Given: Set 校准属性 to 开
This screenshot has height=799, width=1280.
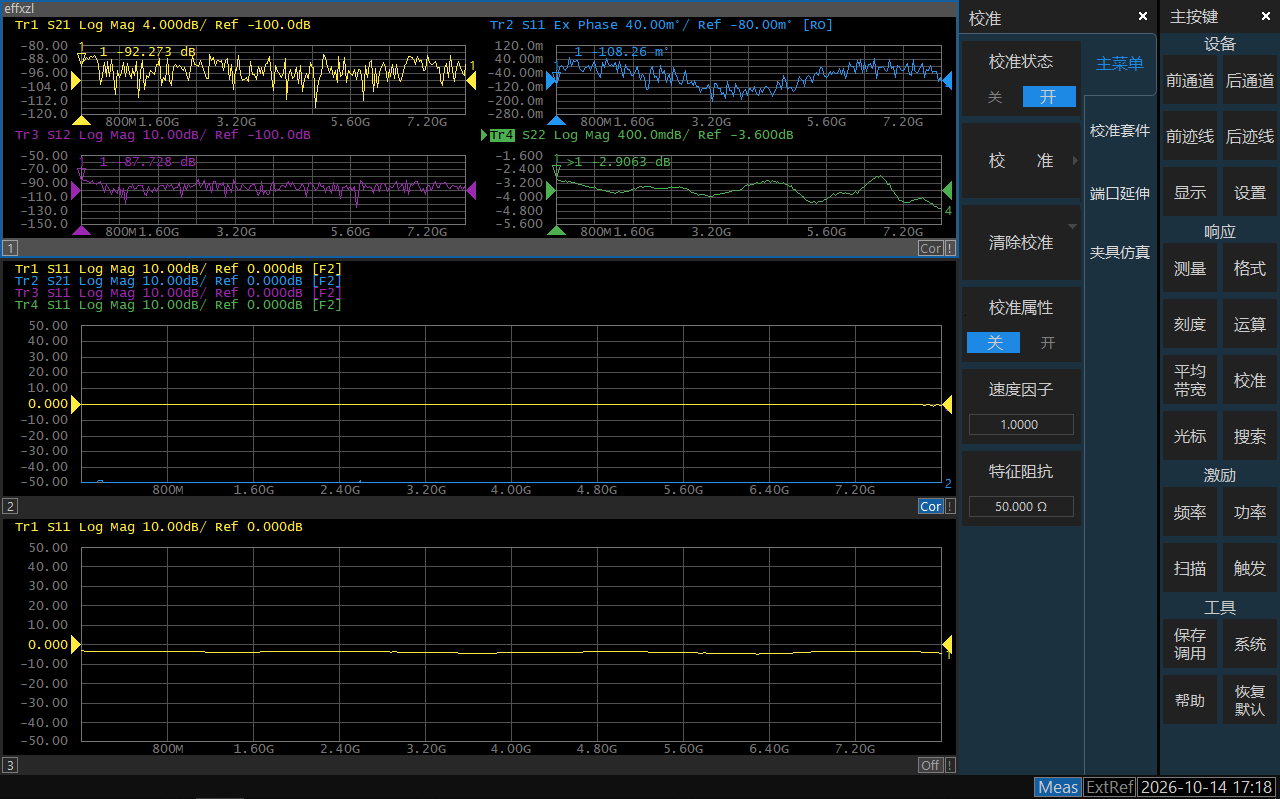Looking at the screenshot, I should (1048, 343).
